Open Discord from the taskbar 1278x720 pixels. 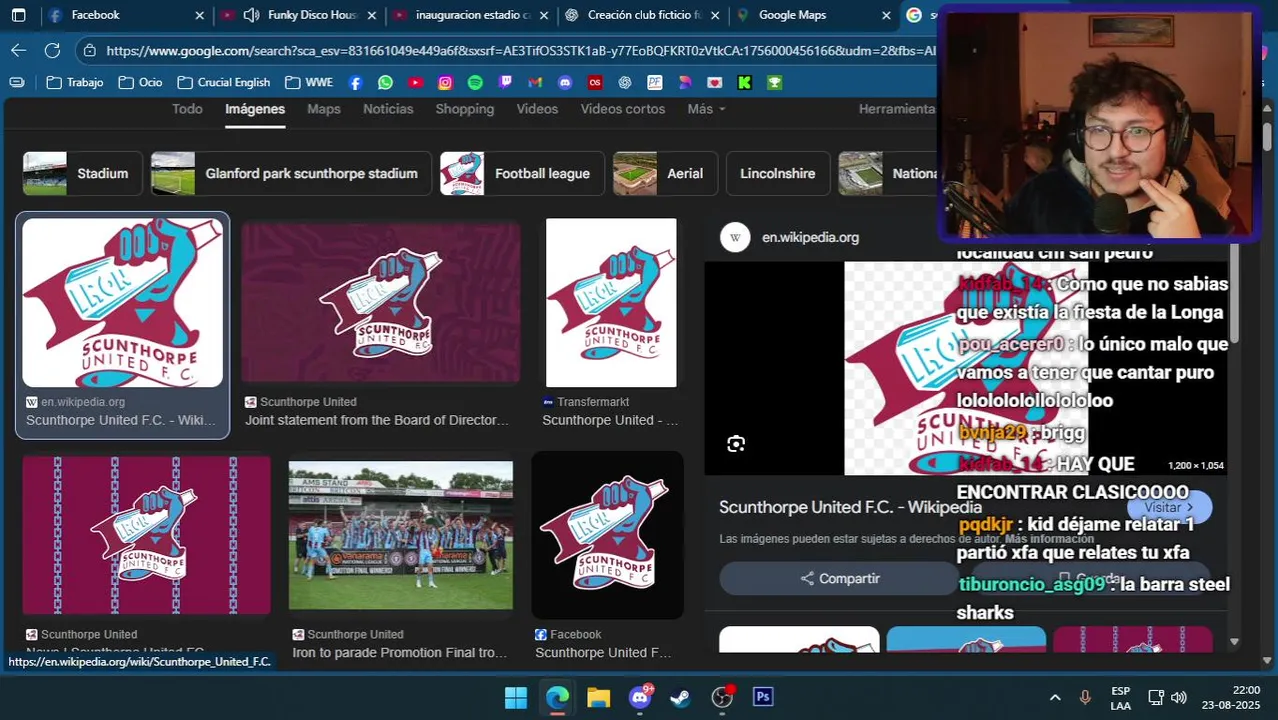pyautogui.click(x=640, y=697)
